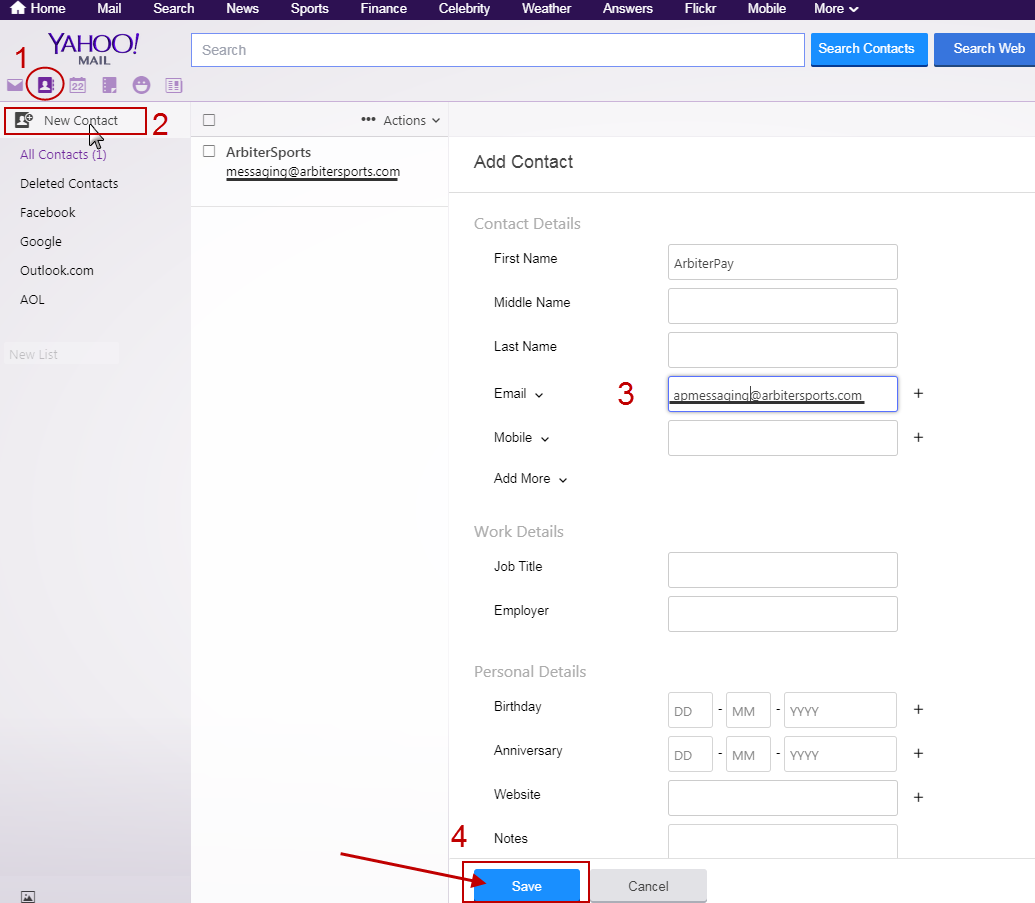This screenshot has width=1035, height=903.
Task: Open the Mail inbox envelope icon
Action: (15, 85)
